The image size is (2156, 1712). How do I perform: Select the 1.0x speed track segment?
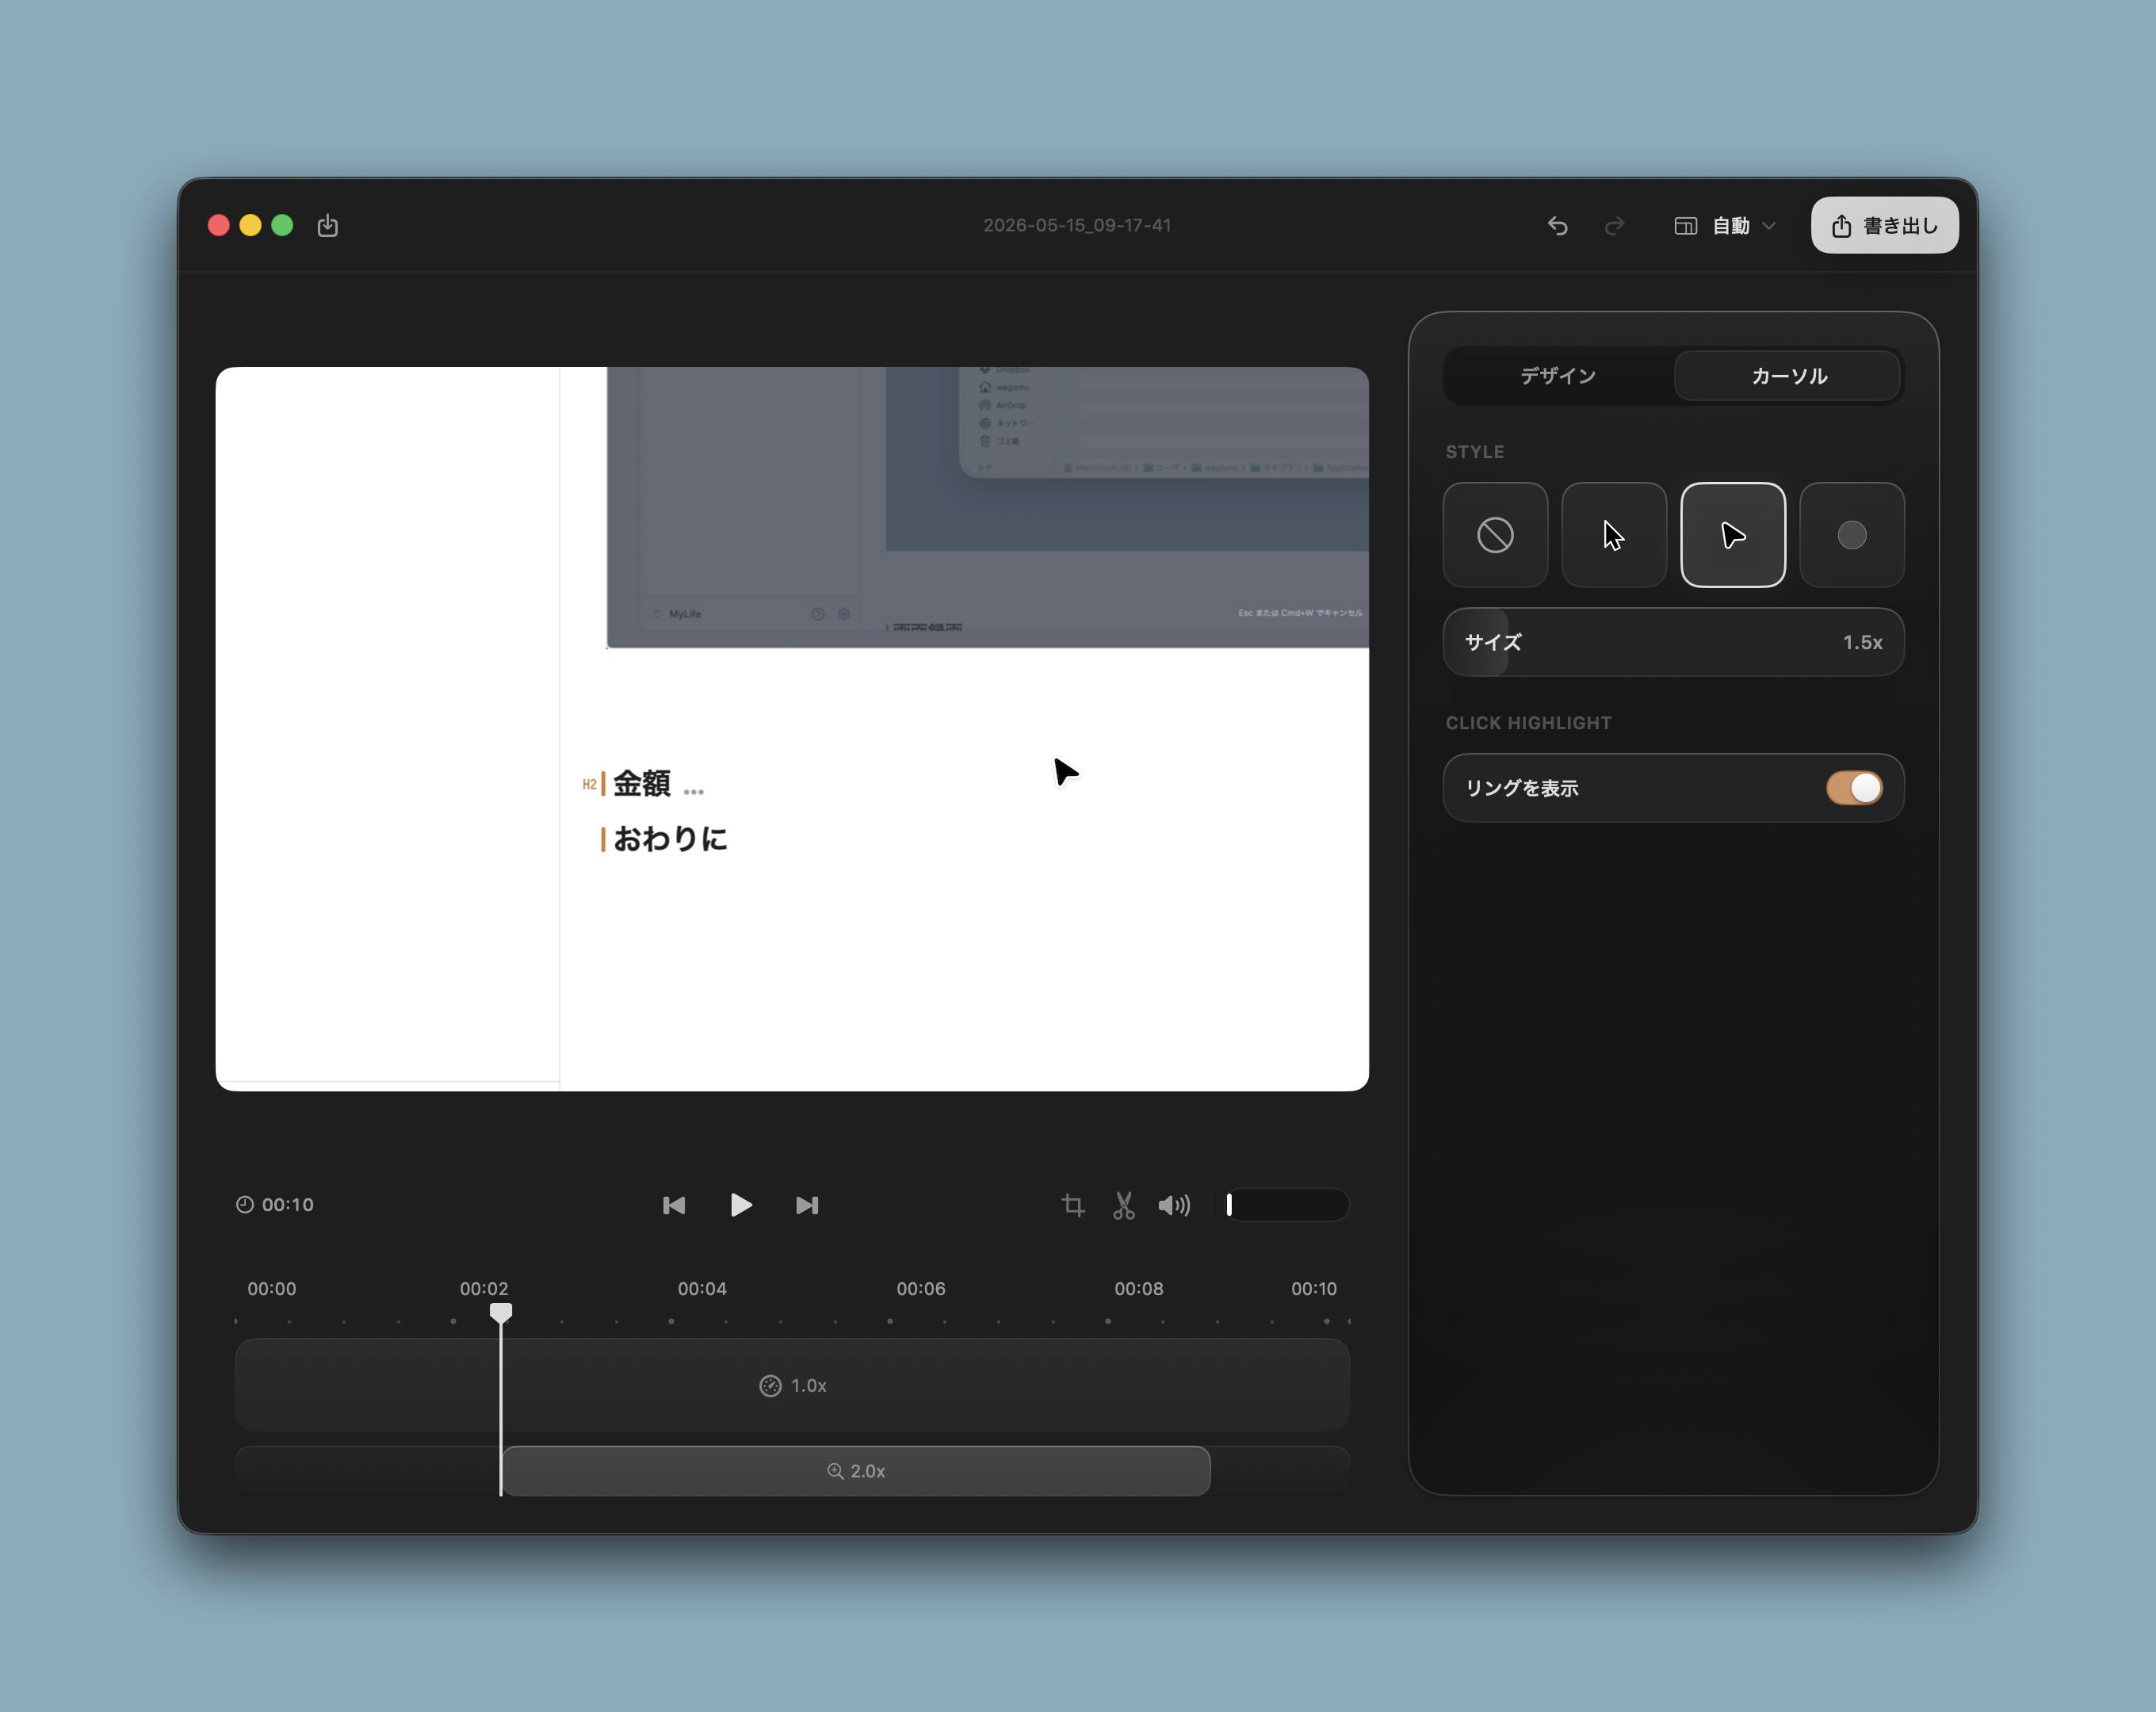792,1385
